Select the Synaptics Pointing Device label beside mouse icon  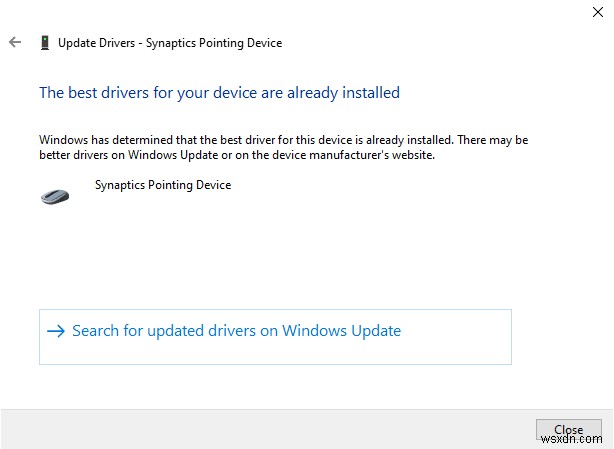pyautogui.click(x=163, y=185)
